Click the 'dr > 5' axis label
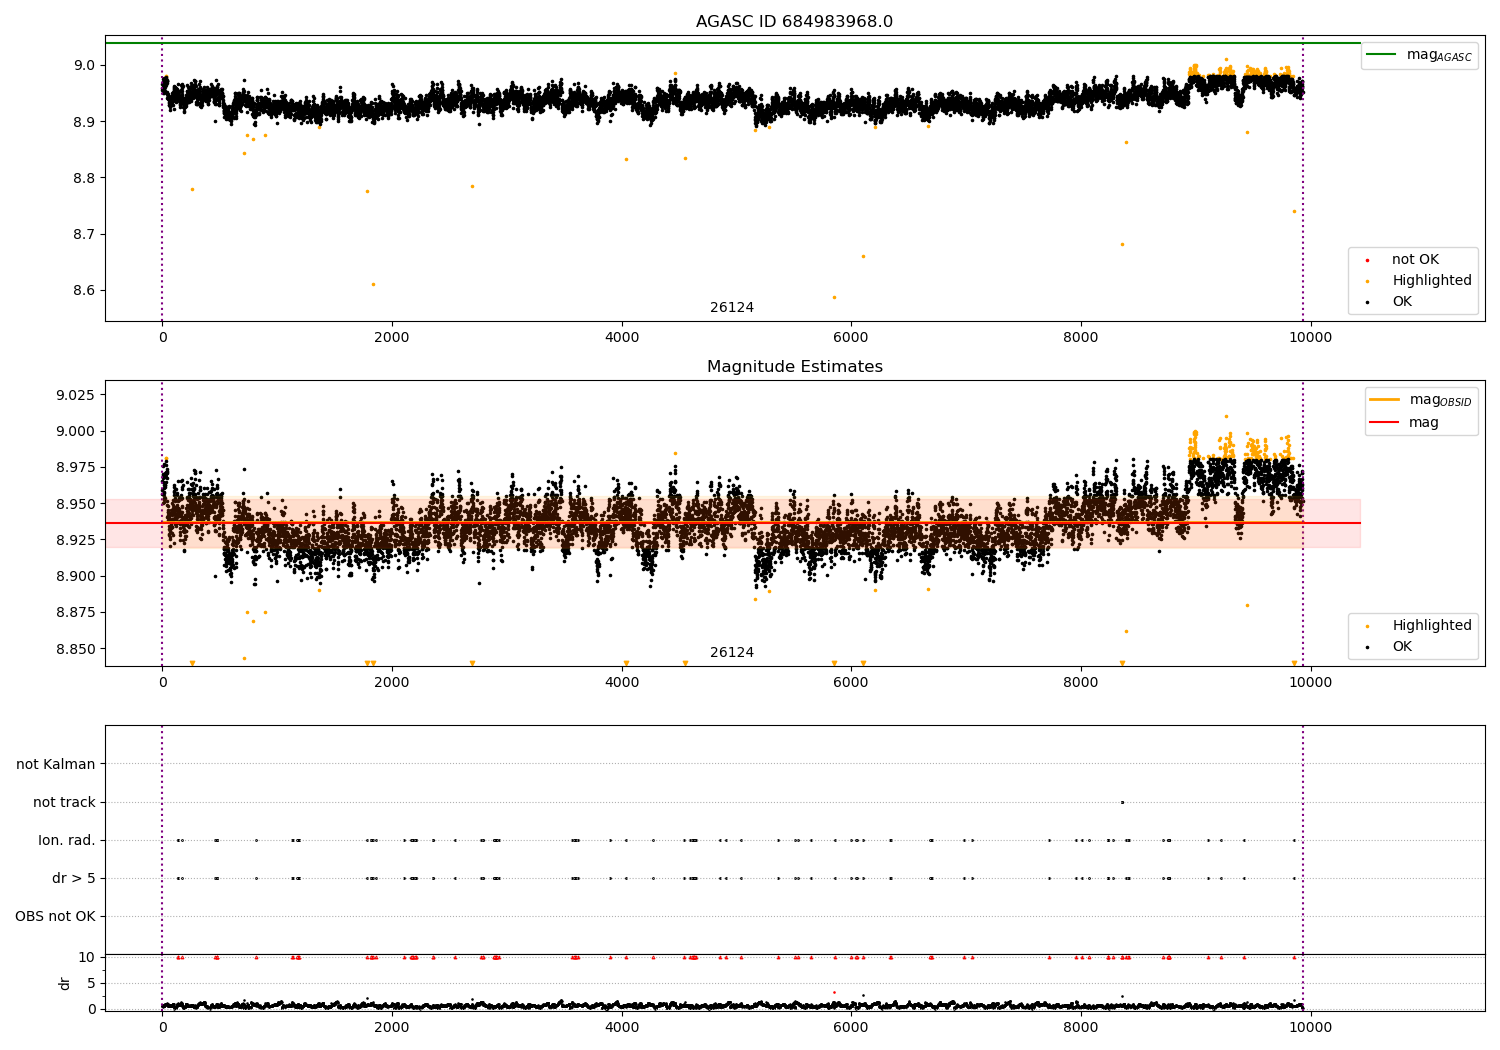The image size is (1500, 1050). (74, 879)
